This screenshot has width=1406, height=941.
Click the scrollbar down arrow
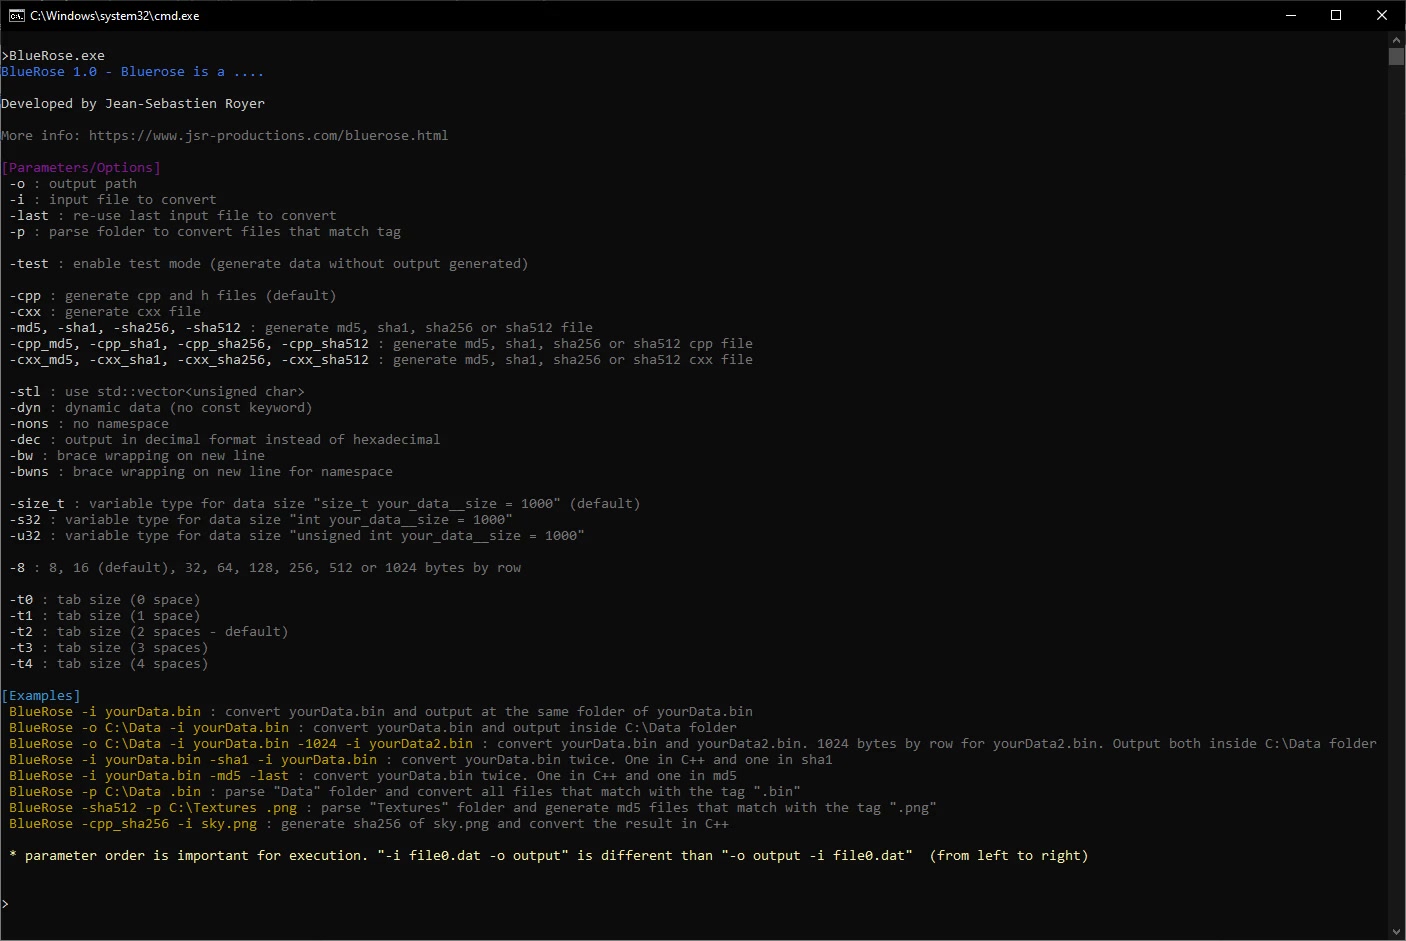1397,932
